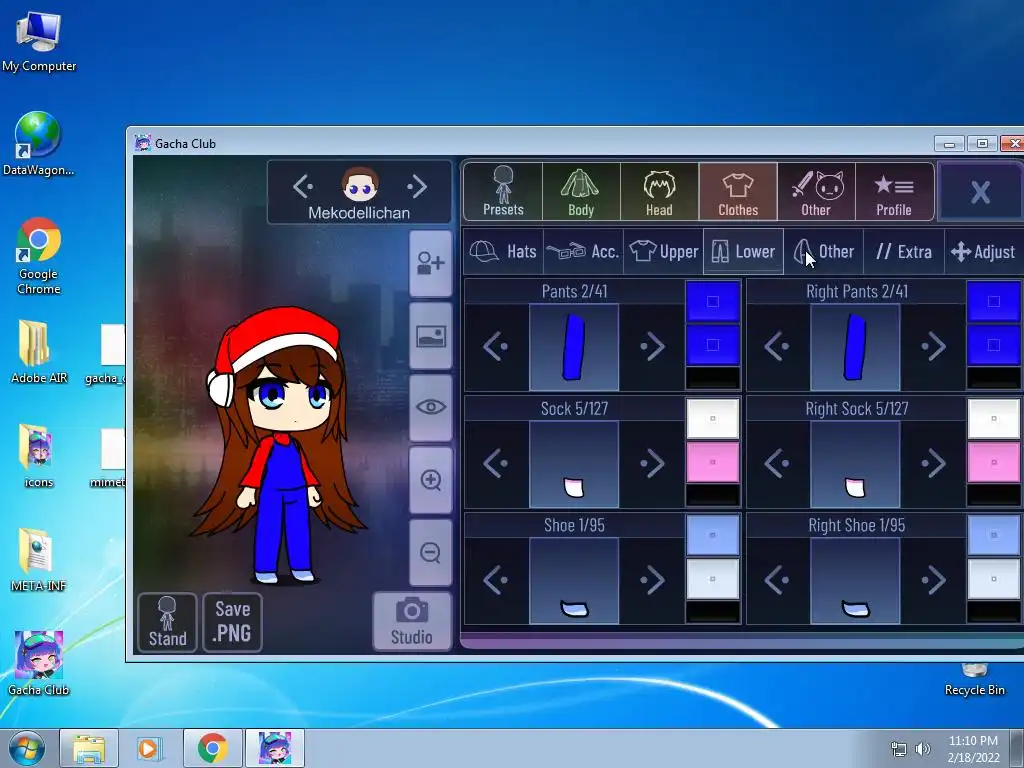This screenshot has height=768, width=1024.
Task: Open the icons folder on desktop
Action: point(39,456)
